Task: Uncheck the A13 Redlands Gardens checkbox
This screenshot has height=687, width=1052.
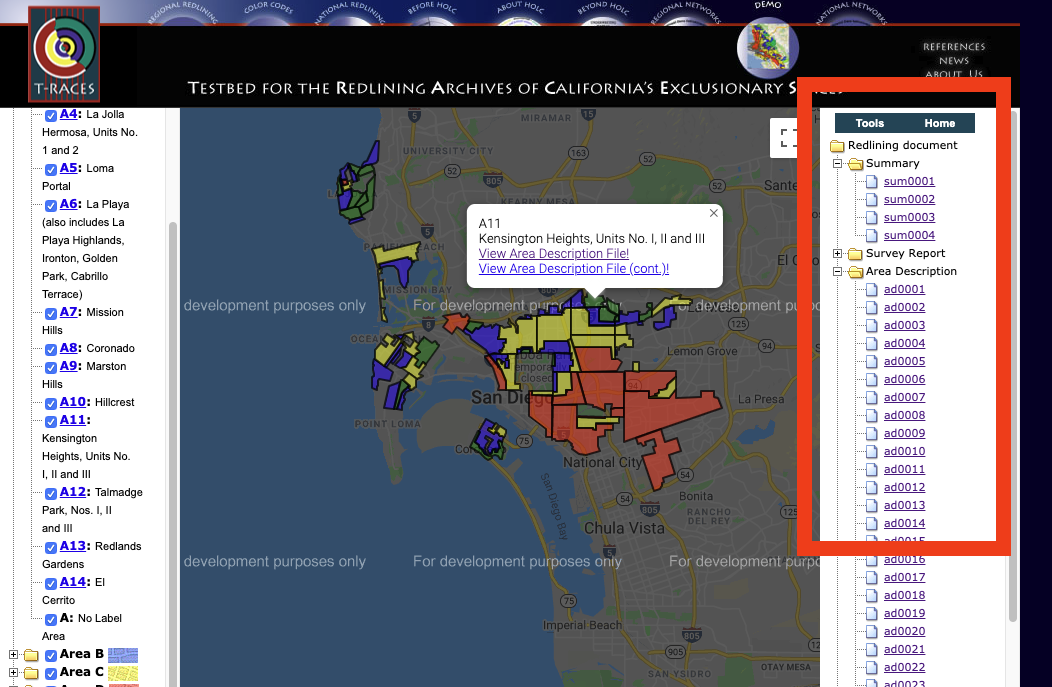Action: 50,547
